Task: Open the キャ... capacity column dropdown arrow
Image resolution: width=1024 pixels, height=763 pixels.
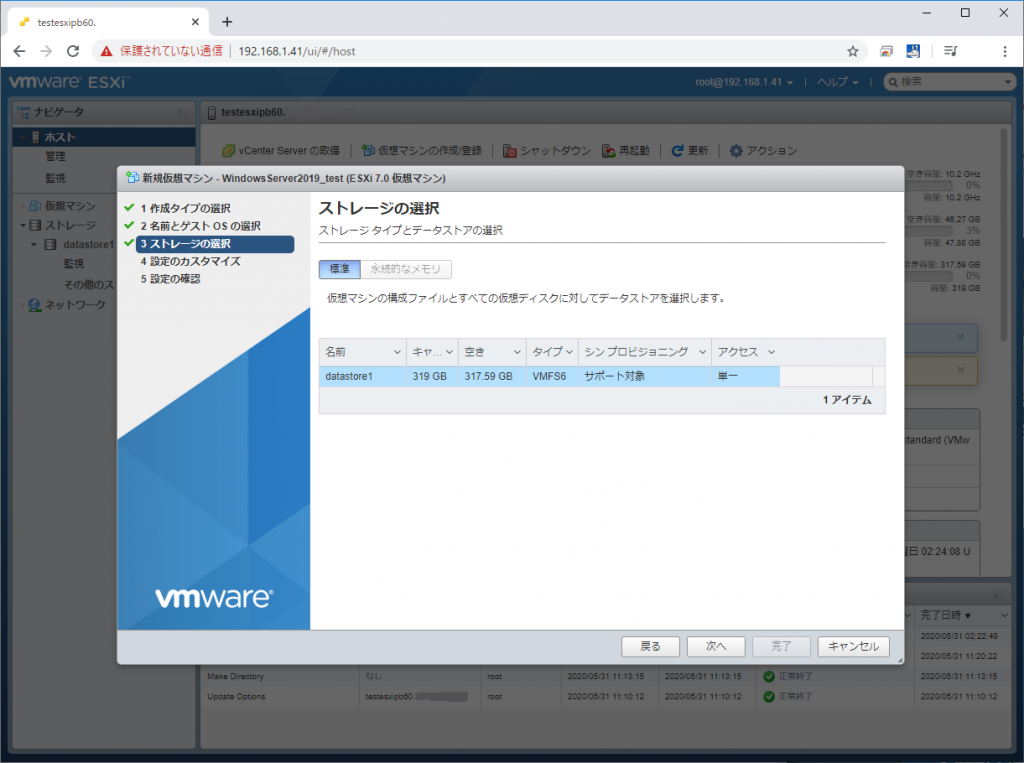Action: coord(449,352)
